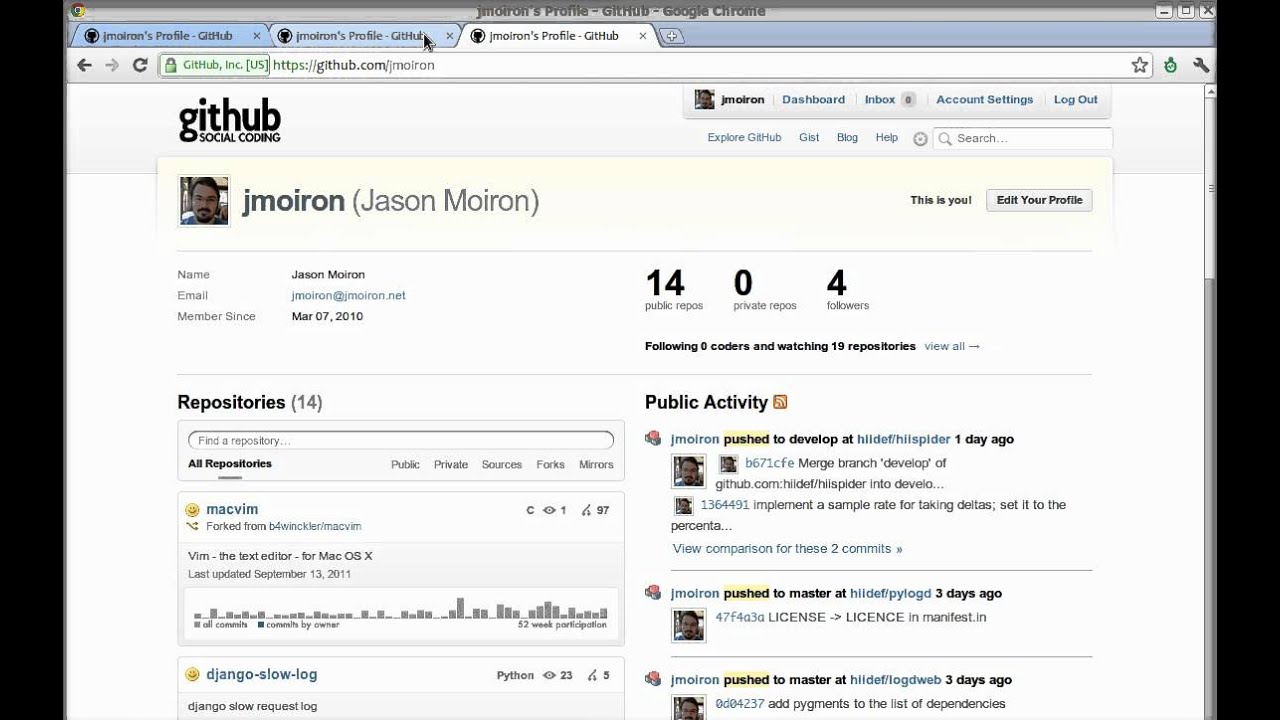The height and width of the screenshot is (720, 1280).
Task: Click the Edit Your Profile button
Action: [1039, 200]
